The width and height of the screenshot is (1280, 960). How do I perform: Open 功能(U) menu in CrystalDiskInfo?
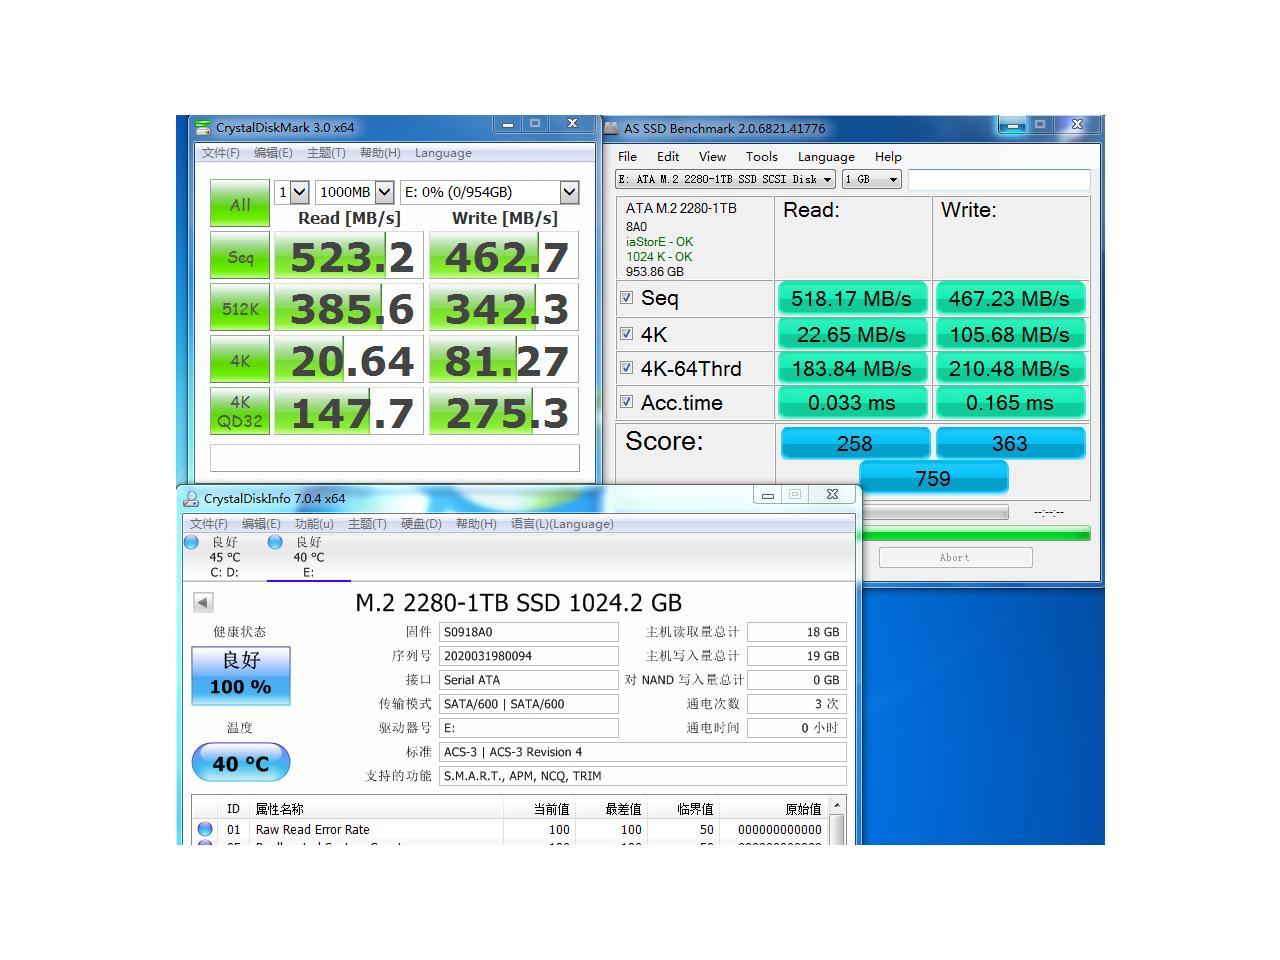point(314,524)
